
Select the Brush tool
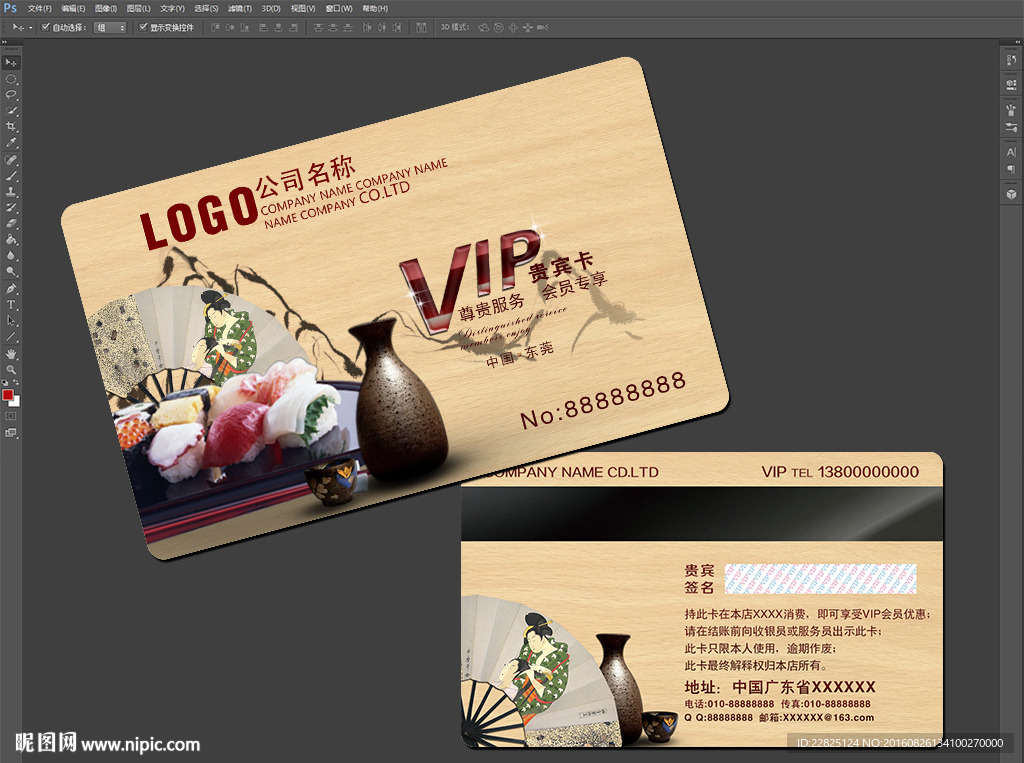coord(13,176)
